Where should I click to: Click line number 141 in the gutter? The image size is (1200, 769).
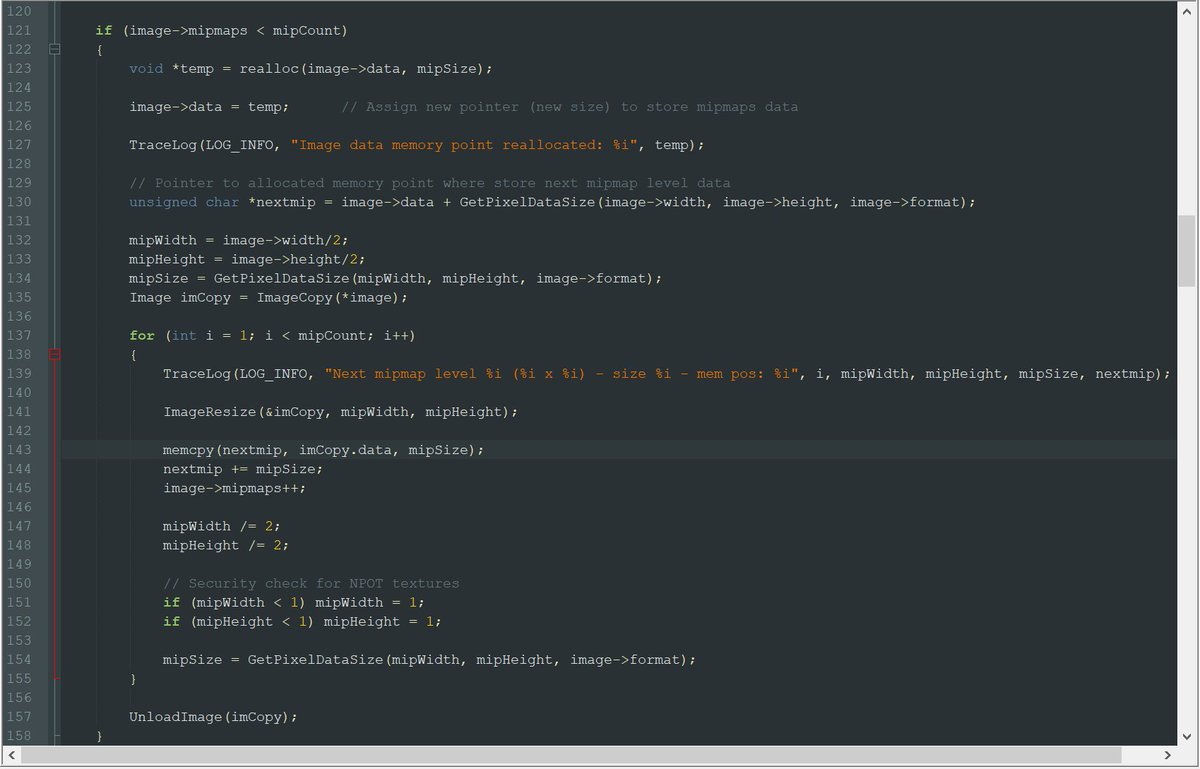(x=19, y=411)
